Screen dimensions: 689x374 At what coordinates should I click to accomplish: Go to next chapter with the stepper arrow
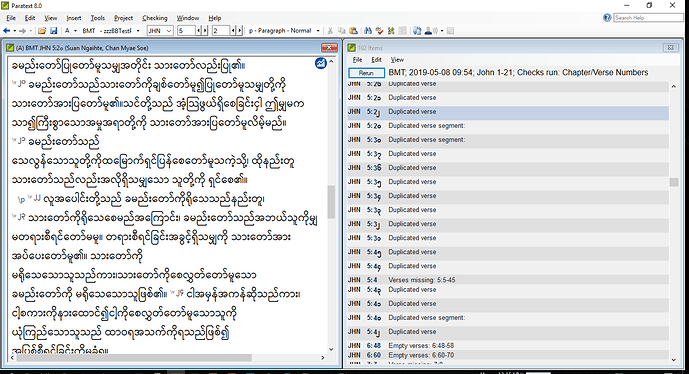pos(205,31)
